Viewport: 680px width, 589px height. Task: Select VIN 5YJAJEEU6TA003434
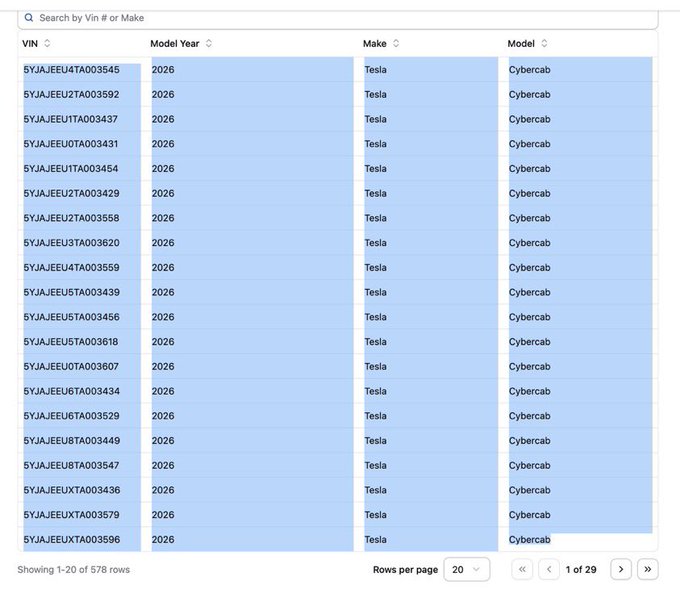[72, 391]
